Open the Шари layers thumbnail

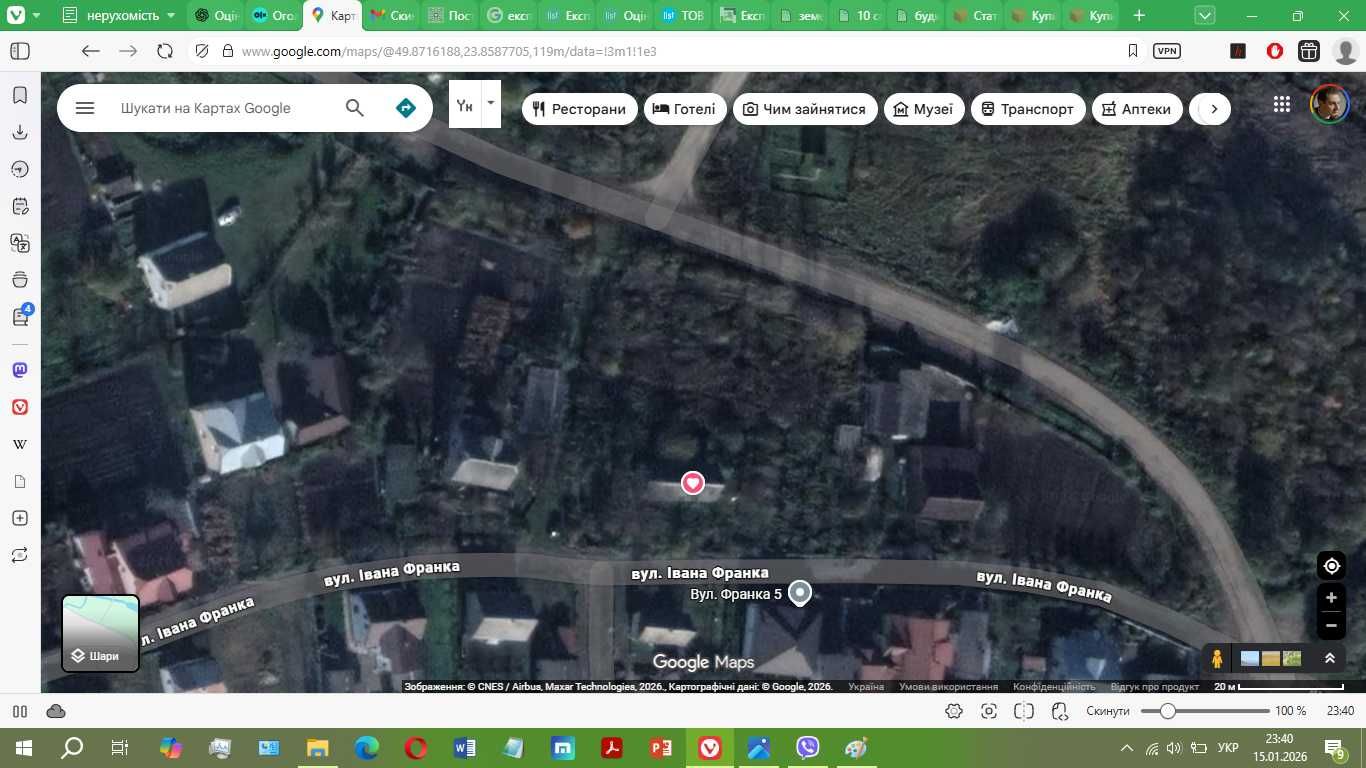pyautogui.click(x=101, y=633)
